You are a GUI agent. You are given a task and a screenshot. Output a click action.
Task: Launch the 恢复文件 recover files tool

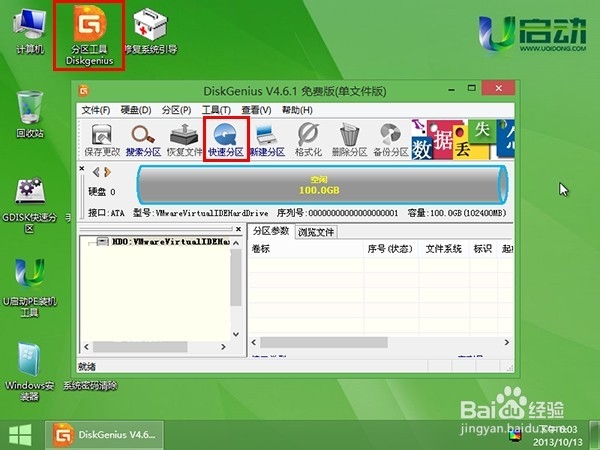[184, 140]
